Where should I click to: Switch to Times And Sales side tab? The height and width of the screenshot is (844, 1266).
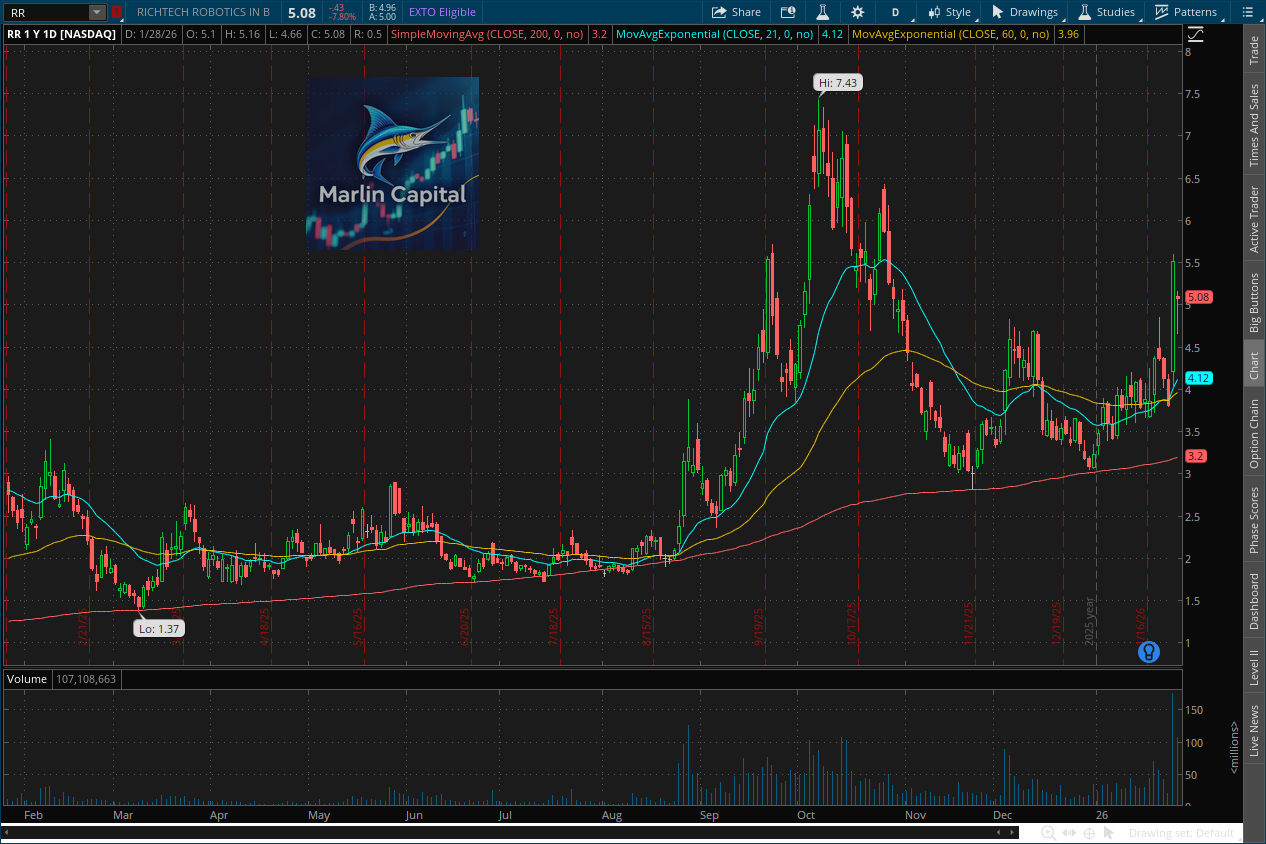pyautogui.click(x=1254, y=125)
